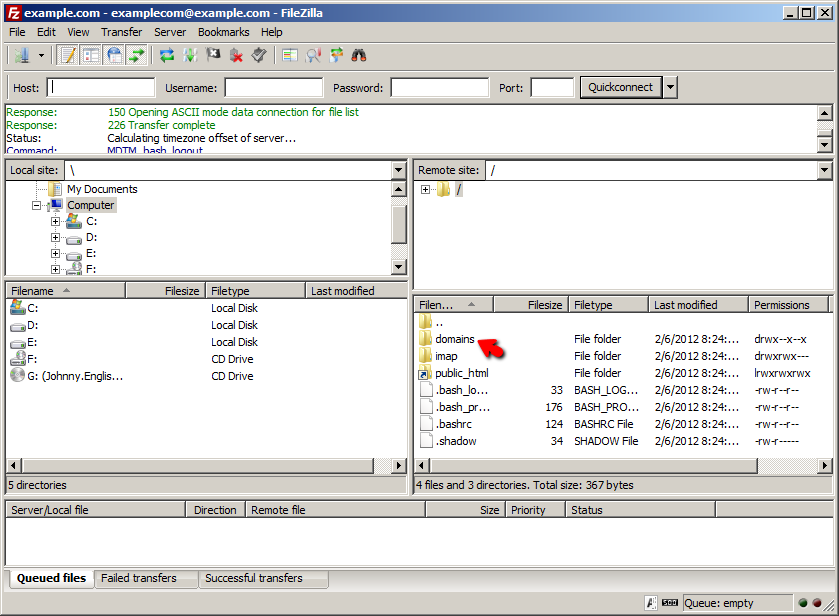Open the Quickconnect history dropdown arrow
Viewport: 839px width, 616px height.
click(x=670, y=87)
